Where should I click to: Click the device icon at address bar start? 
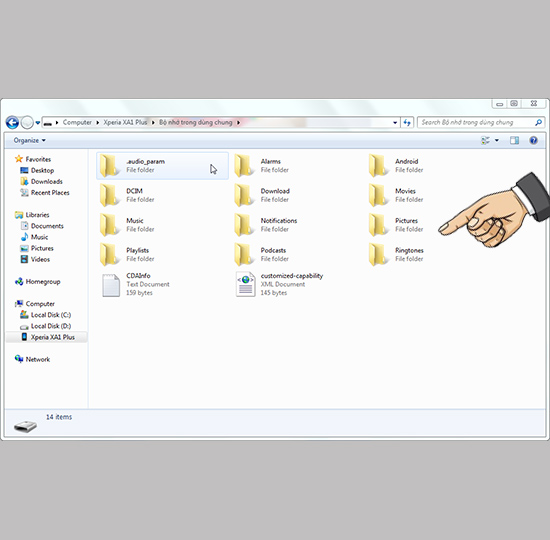(48, 123)
